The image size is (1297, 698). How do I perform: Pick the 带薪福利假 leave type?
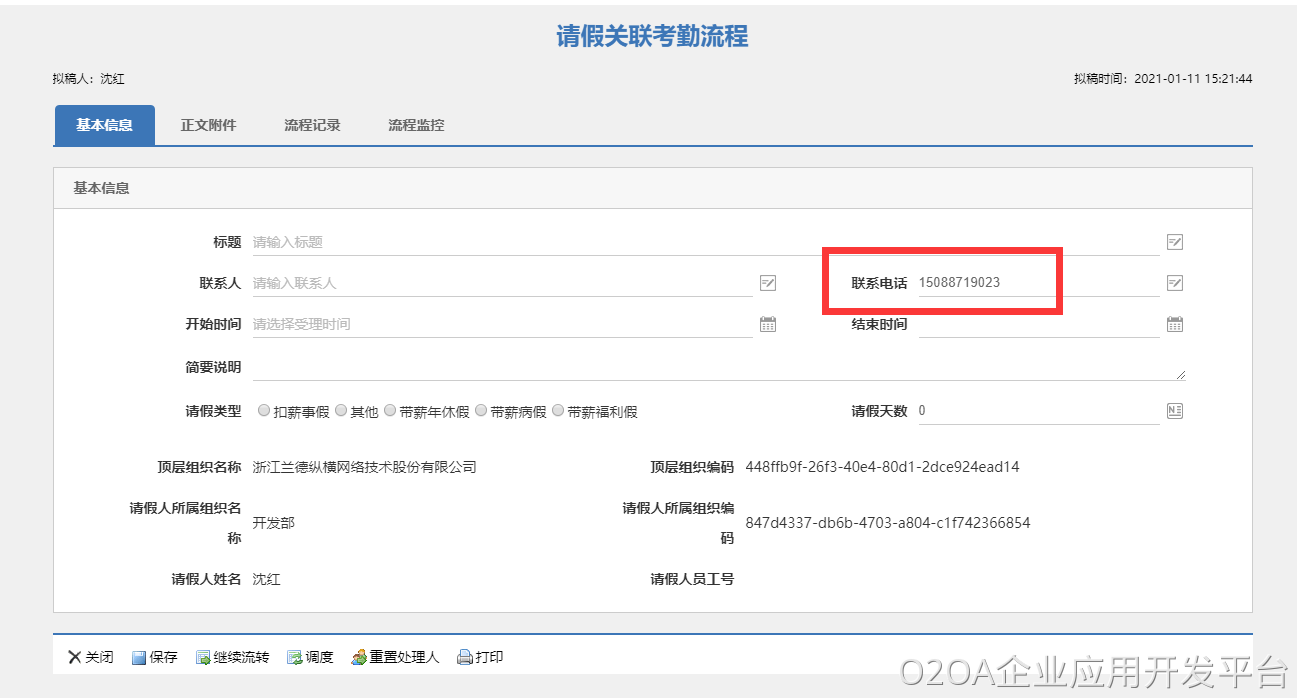click(558, 411)
